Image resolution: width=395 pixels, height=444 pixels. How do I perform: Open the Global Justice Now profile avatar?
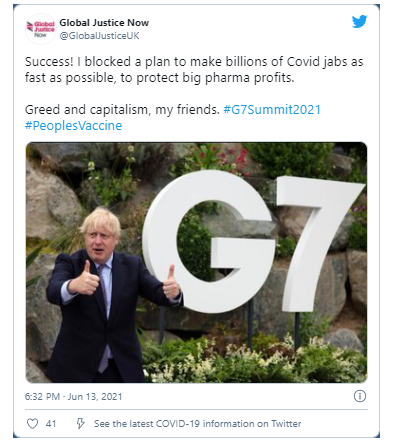(41, 29)
